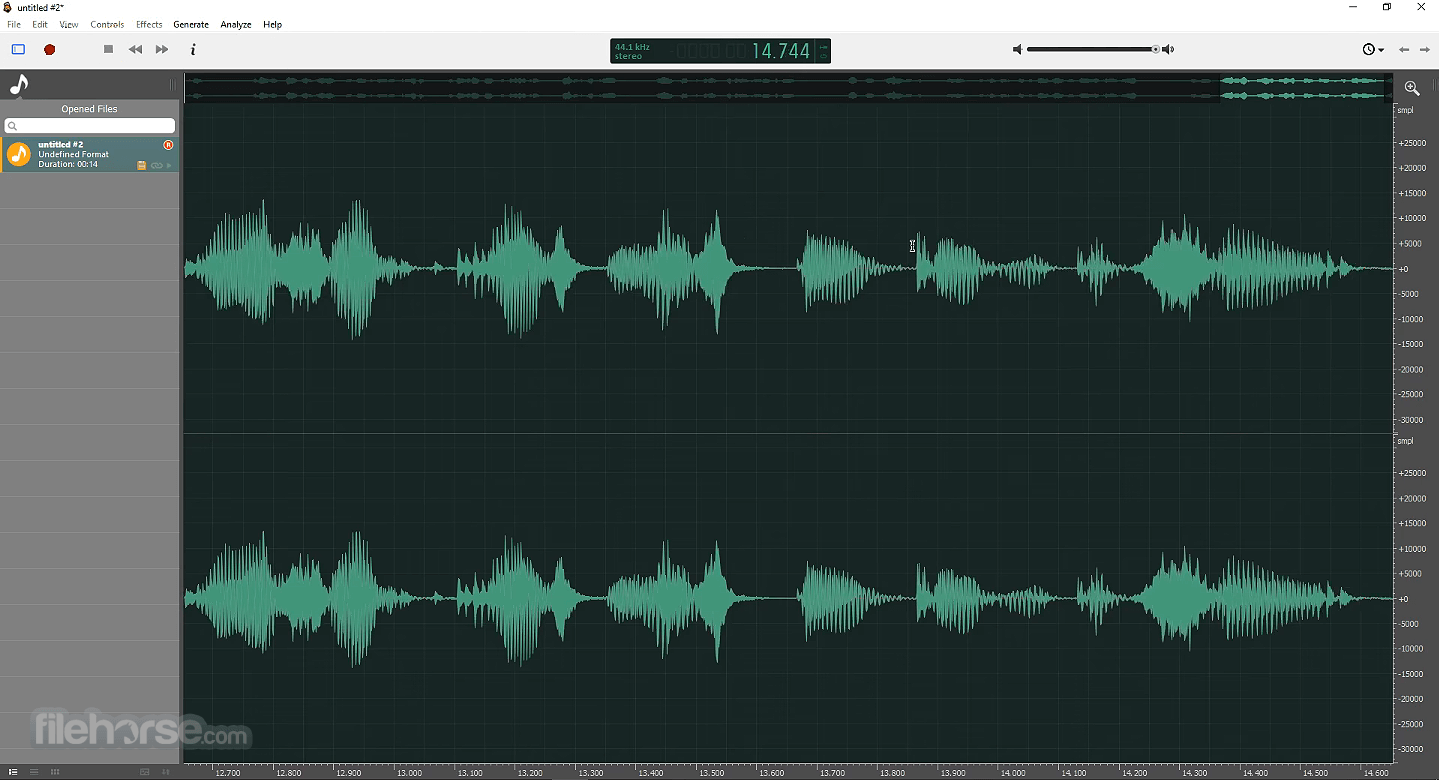Click the search field in Opened Files

(x=90, y=126)
